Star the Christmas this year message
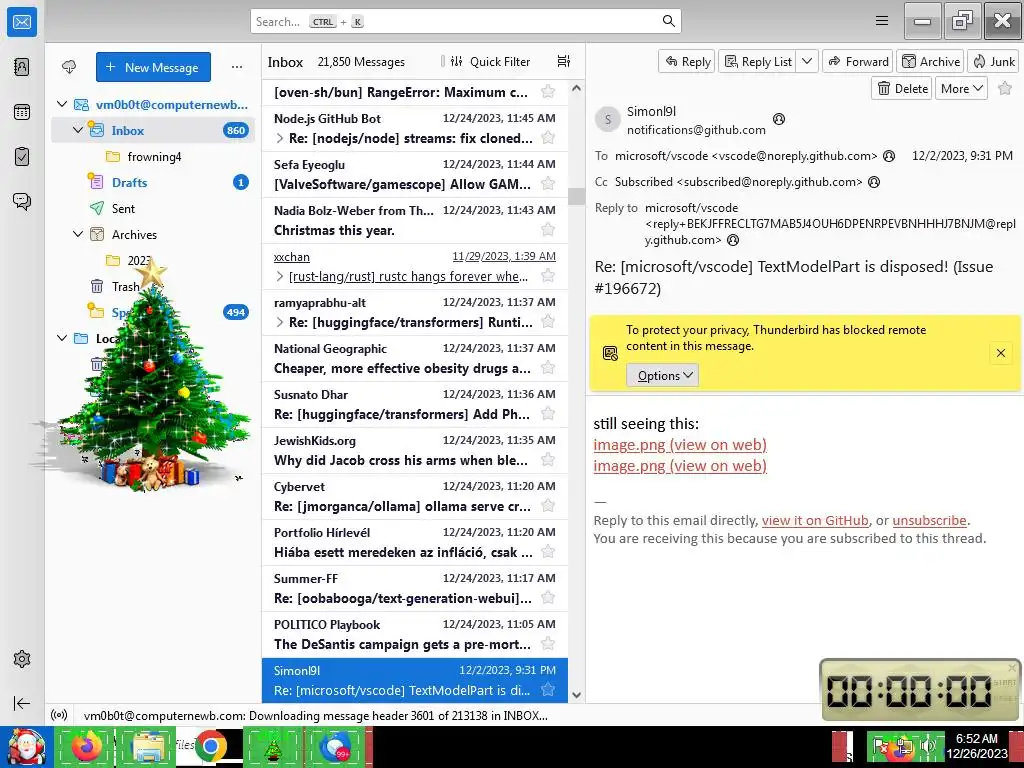The image size is (1024, 768). (x=548, y=230)
